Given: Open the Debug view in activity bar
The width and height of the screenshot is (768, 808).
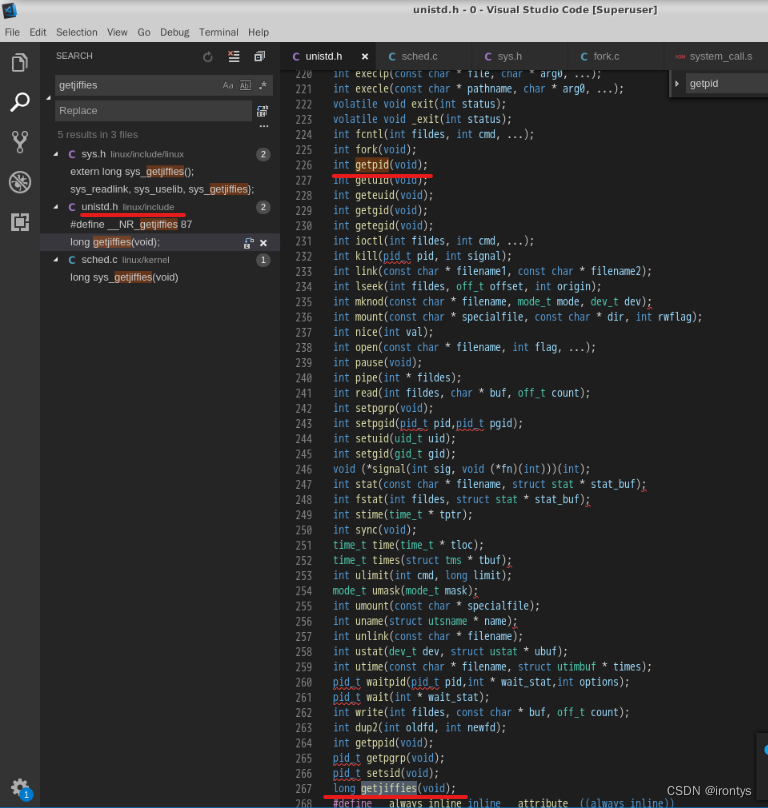Looking at the screenshot, I should [19, 181].
